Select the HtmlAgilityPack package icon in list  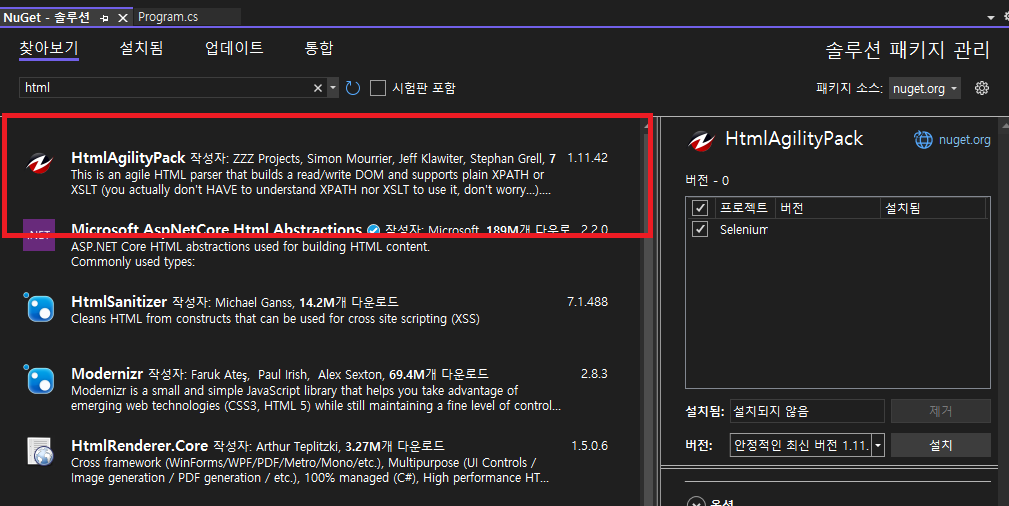pos(39,164)
